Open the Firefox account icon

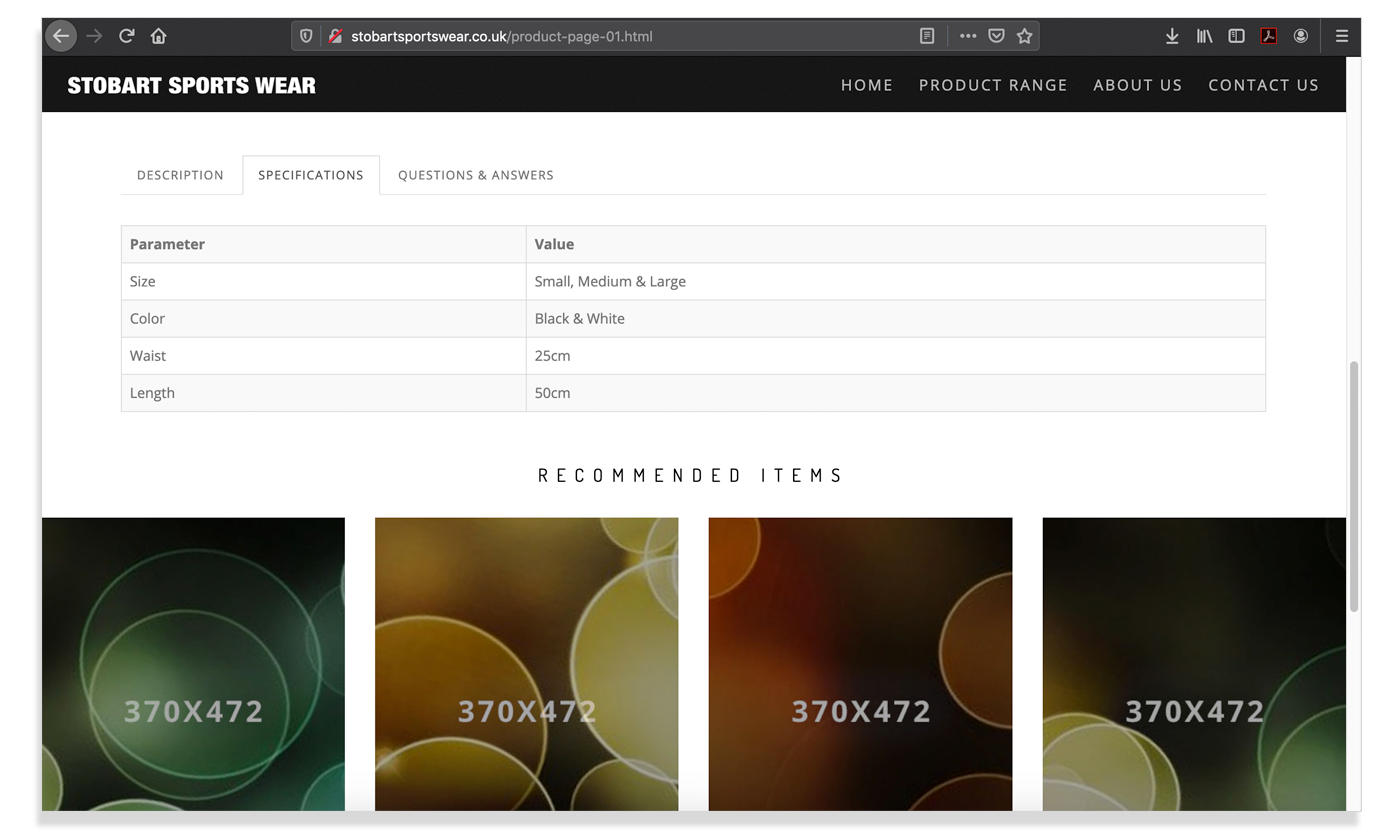click(1300, 36)
